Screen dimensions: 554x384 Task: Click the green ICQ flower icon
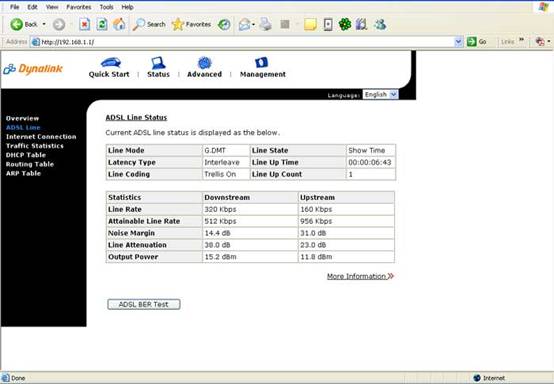click(x=344, y=24)
